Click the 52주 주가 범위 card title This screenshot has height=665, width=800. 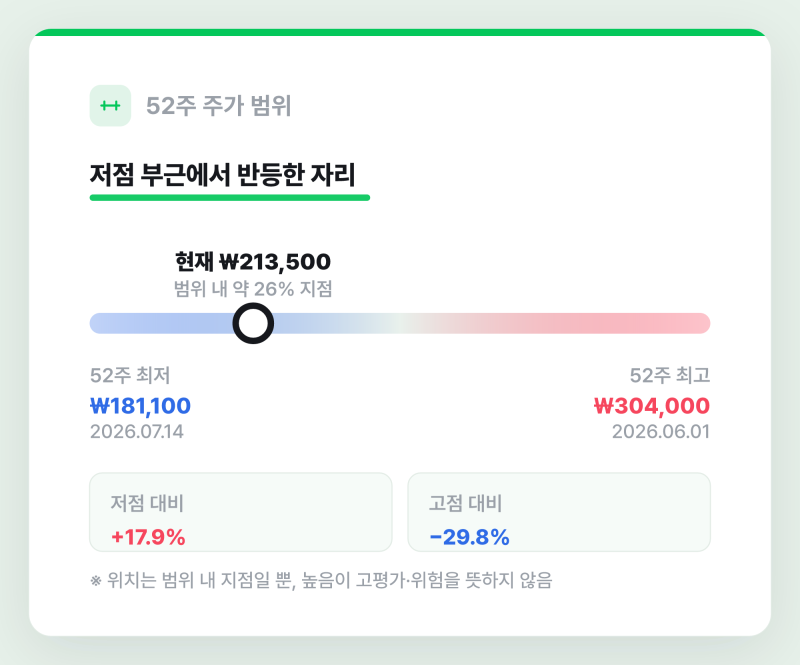coord(218,106)
